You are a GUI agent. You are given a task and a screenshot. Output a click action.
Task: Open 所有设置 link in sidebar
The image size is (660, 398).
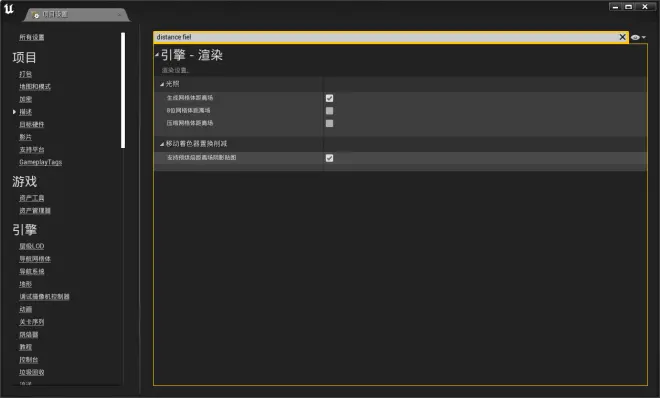(32, 37)
